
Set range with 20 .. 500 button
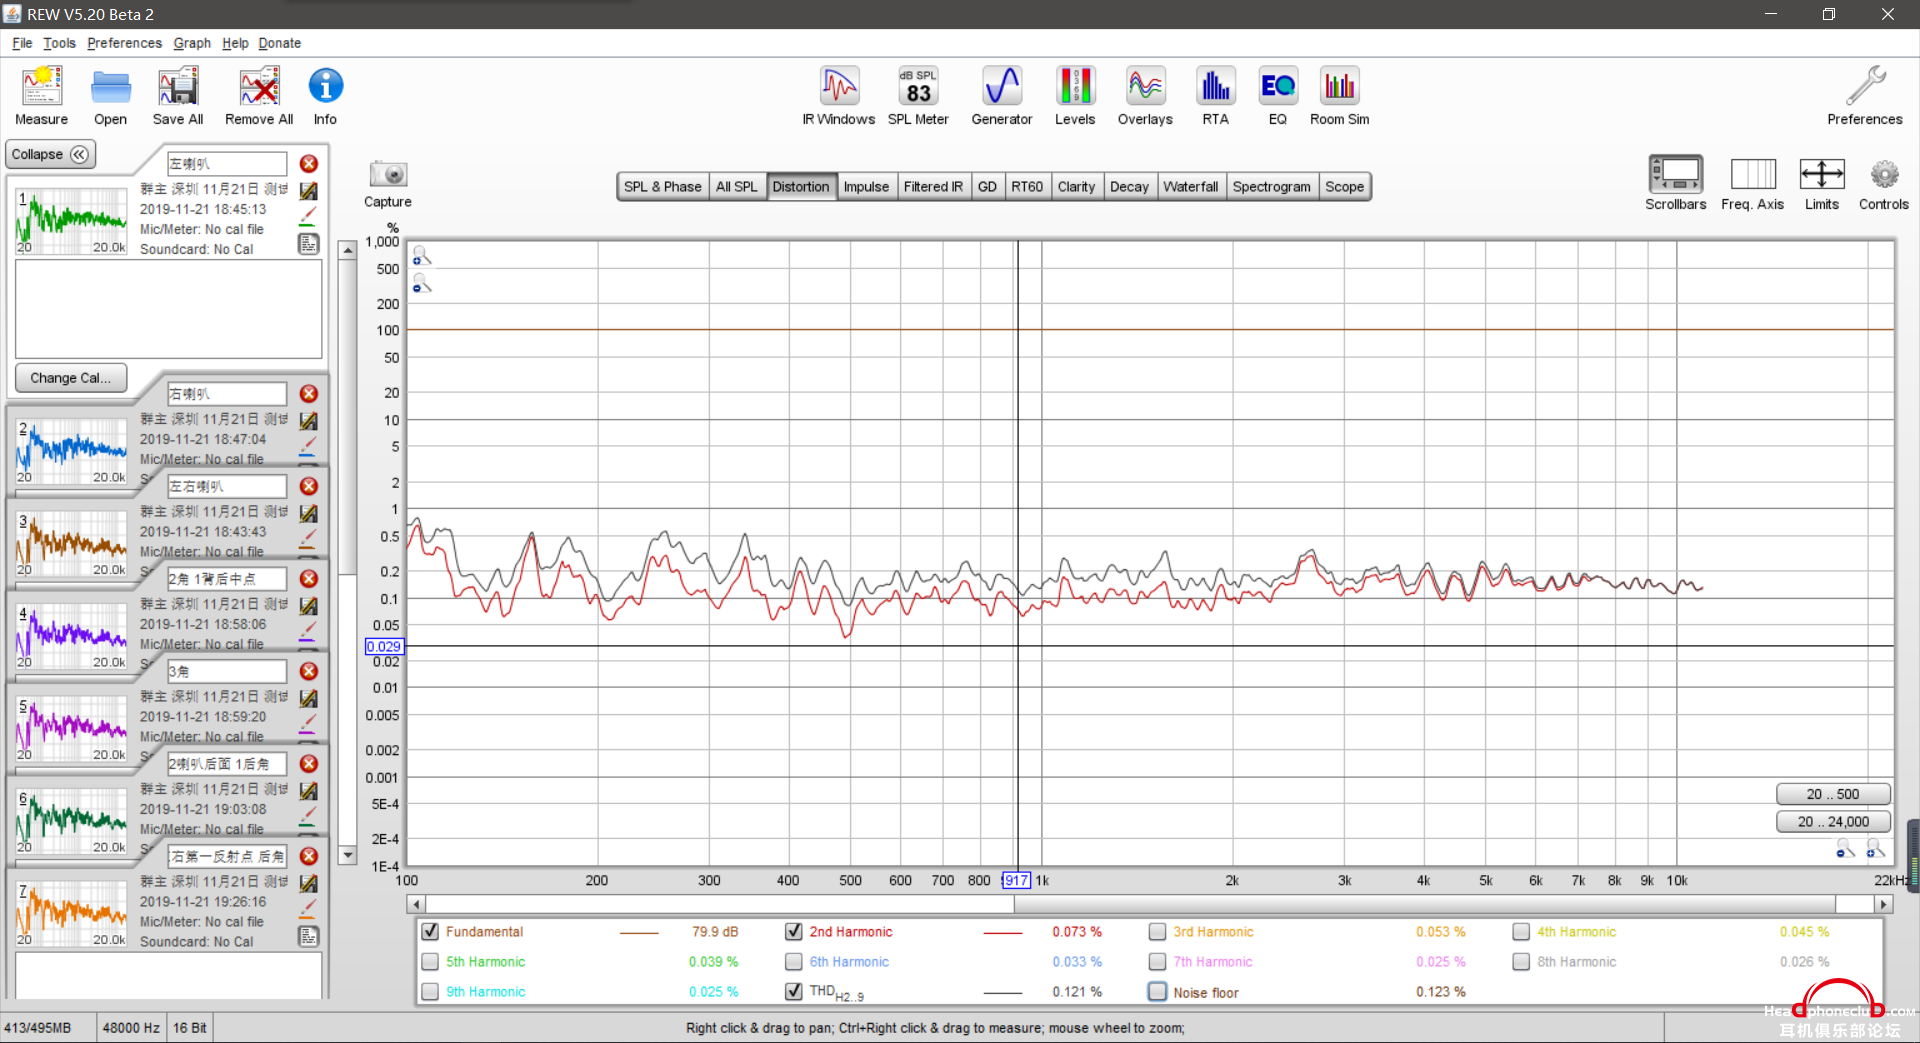coord(1833,794)
